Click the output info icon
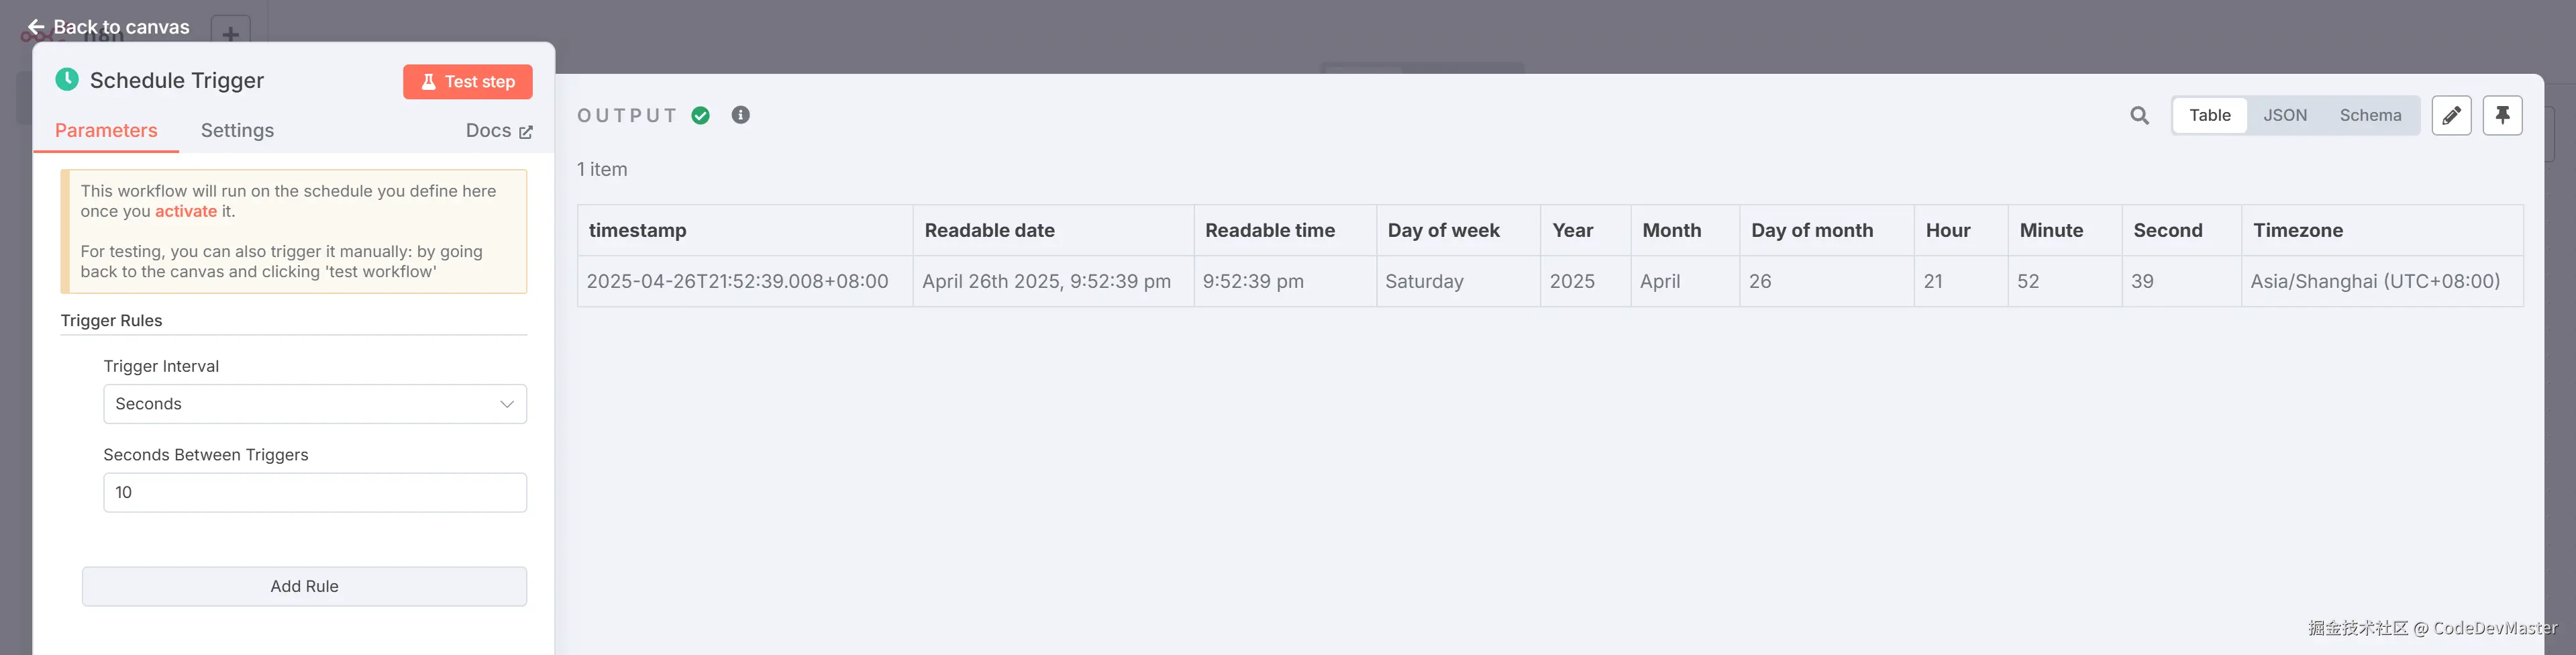The width and height of the screenshot is (2576, 655). (x=740, y=115)
